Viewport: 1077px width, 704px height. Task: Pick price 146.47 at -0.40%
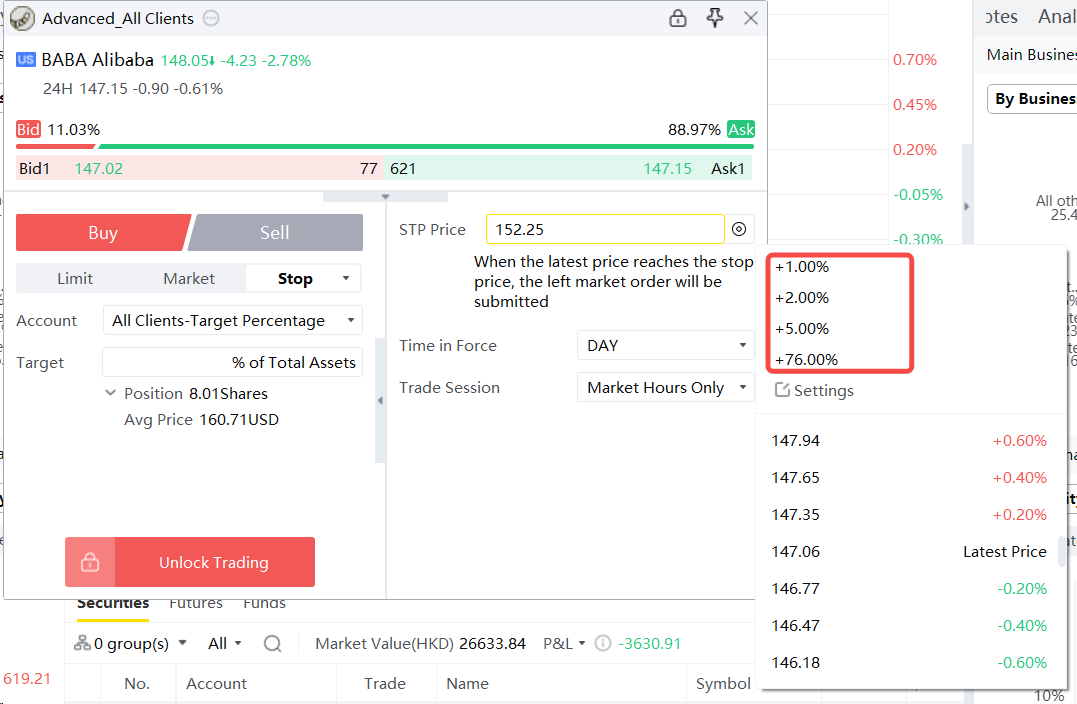coord(909,626)
